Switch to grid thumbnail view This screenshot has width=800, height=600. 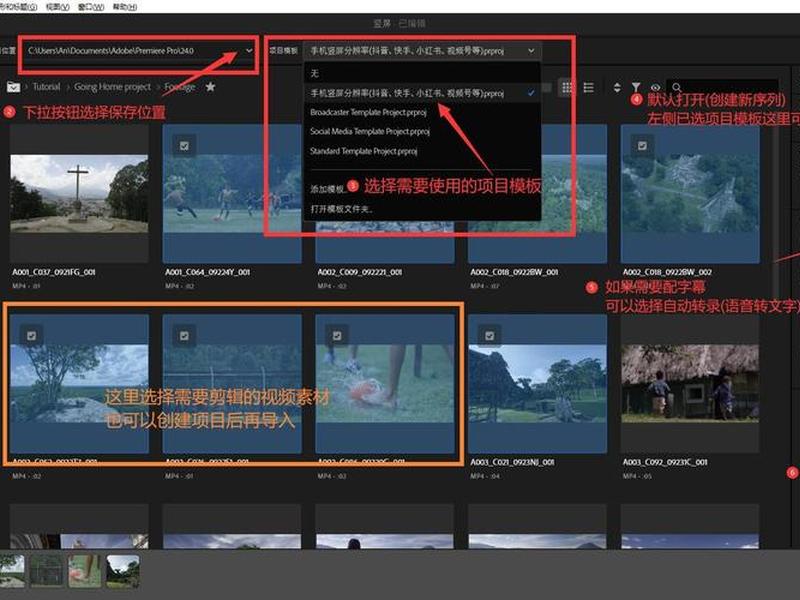[567, 88]
